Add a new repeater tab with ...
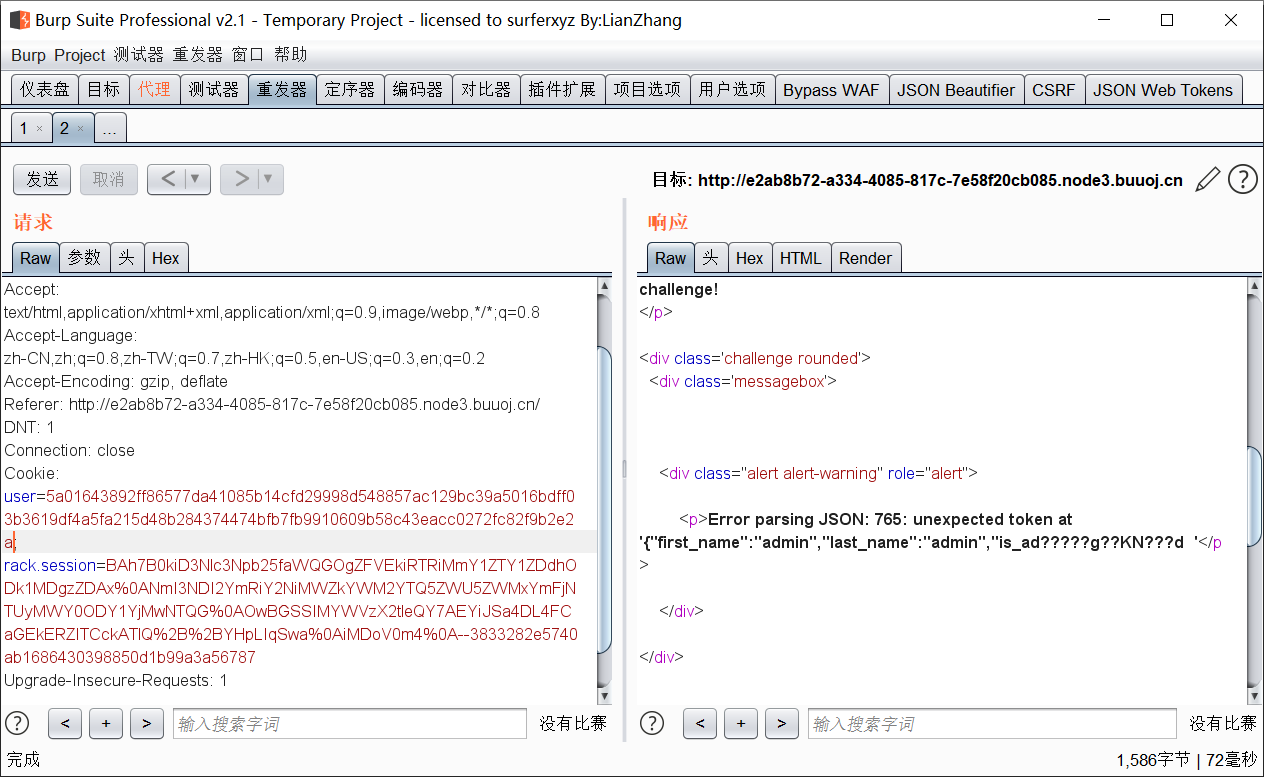Image resolution: width=1264 pixels, height=777 pixels. [x=110, y=128]
